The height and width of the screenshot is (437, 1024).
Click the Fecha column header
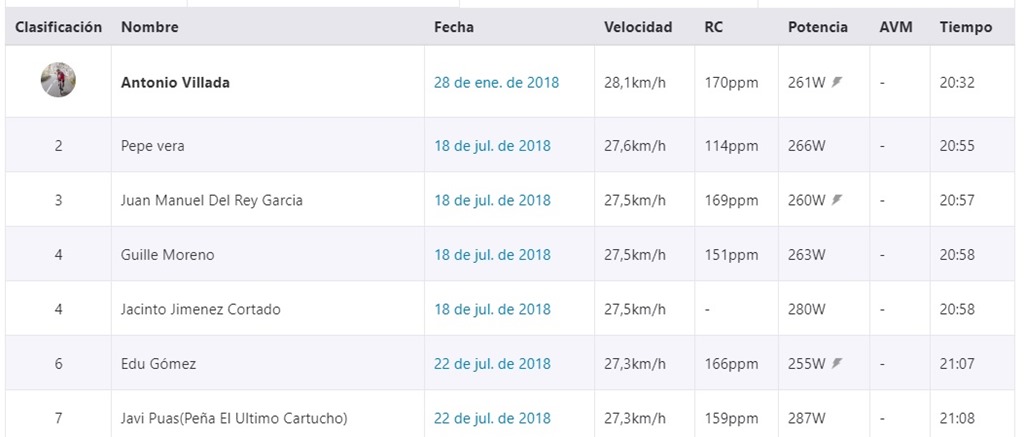(x=454, y=27)
